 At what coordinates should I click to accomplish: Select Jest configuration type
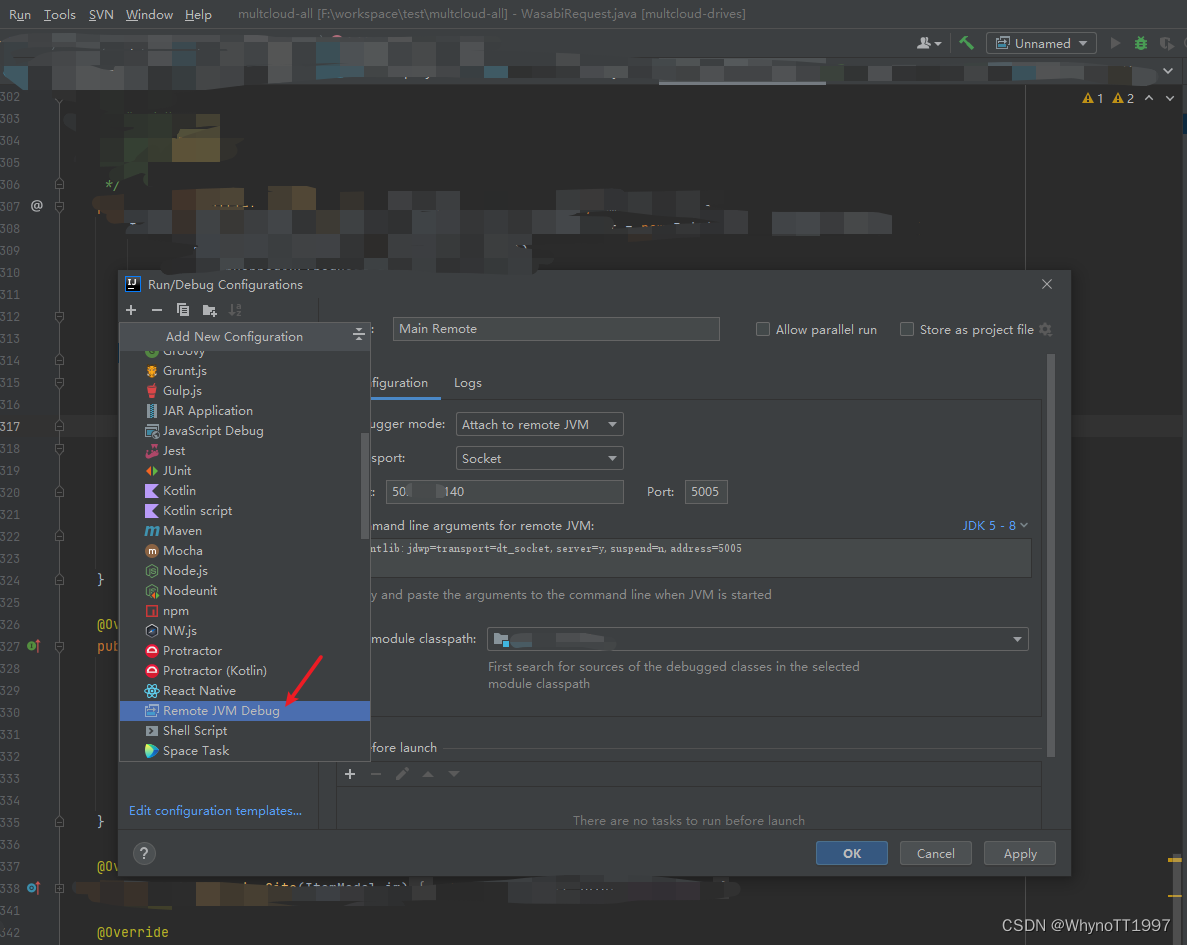pyautogui.click(x=245, y=451)
